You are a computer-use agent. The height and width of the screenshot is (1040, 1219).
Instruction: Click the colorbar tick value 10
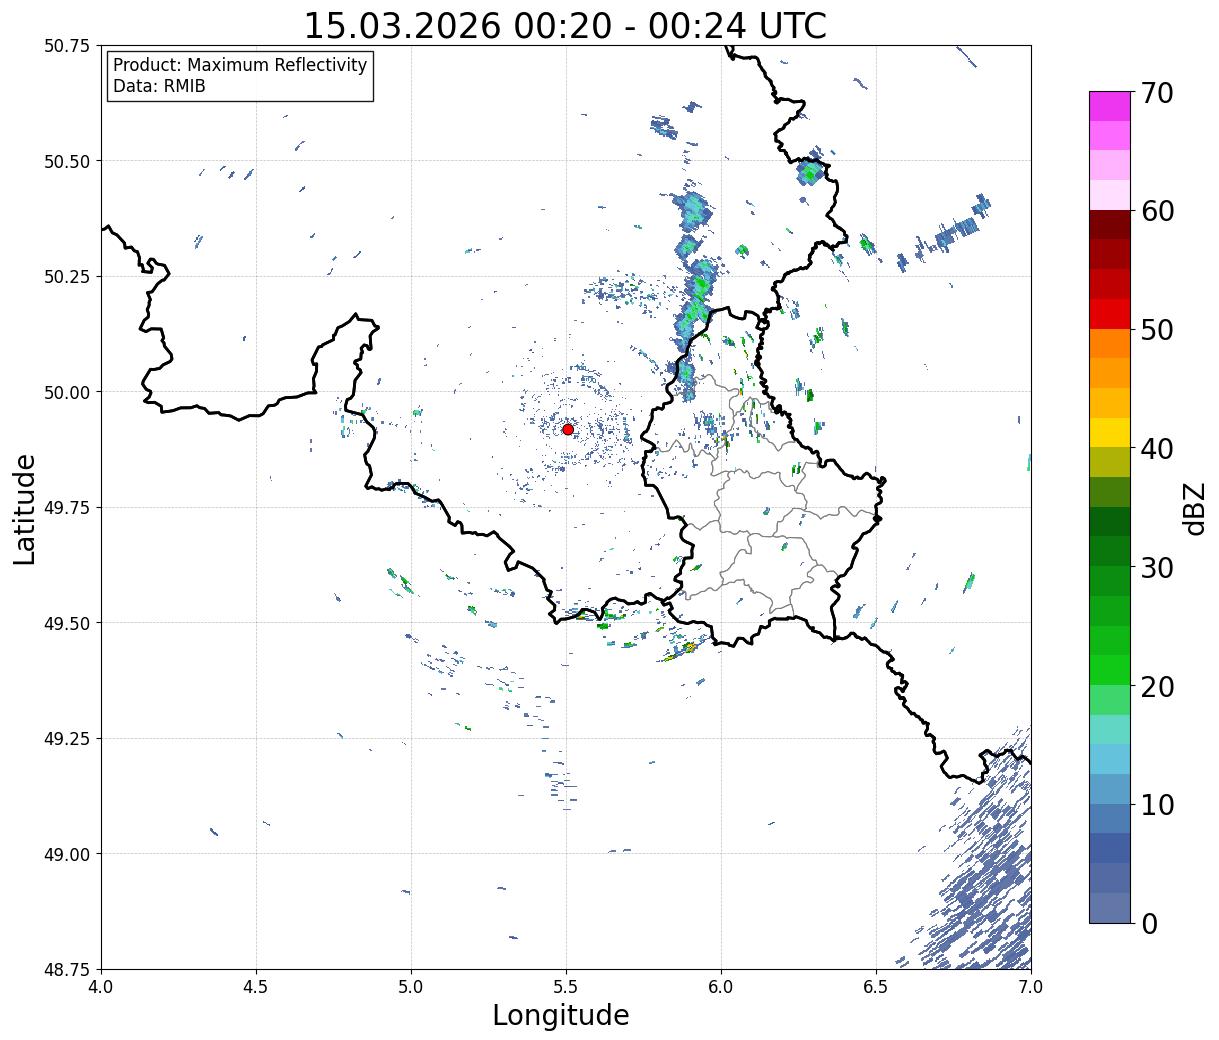pos(1156,805)
